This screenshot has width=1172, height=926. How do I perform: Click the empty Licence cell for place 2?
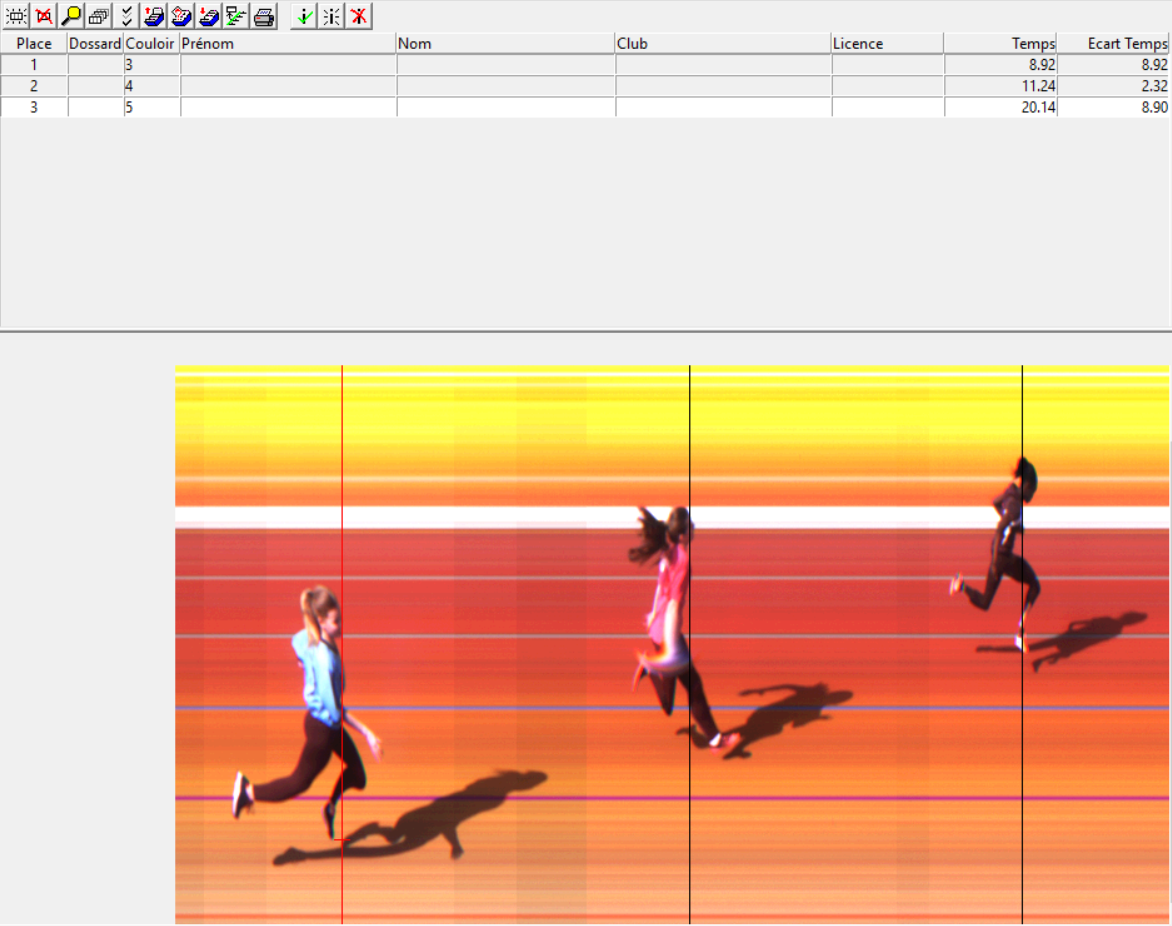(x=888, y=86)
